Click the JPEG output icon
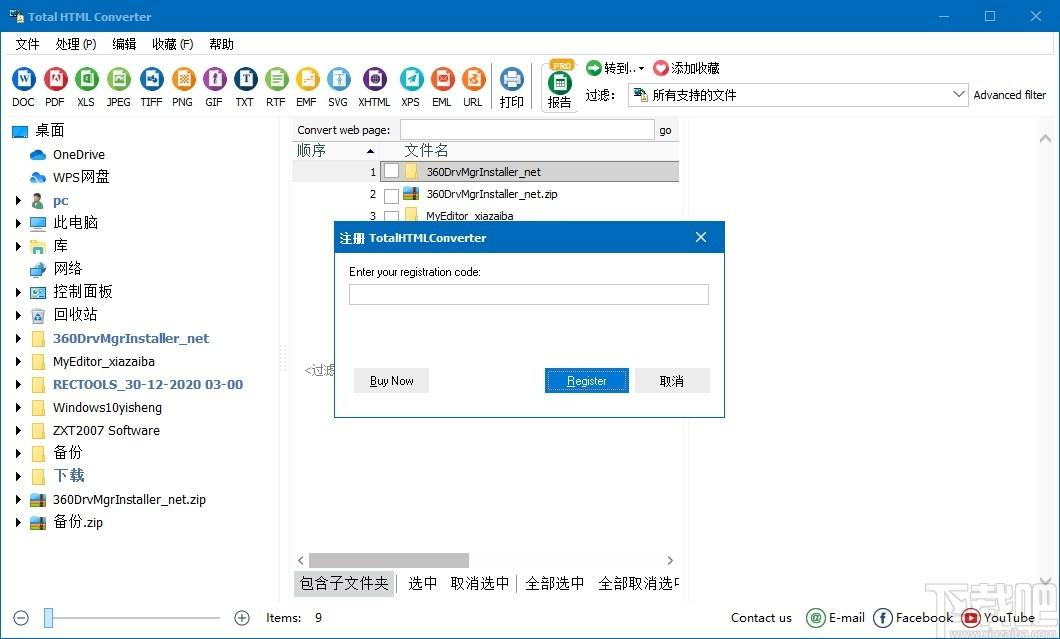1060x639 pixels. tap(118, 79)
